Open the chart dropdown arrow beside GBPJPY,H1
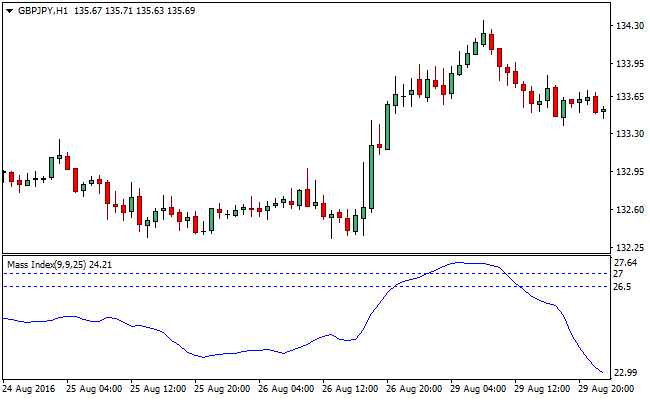This screenshot has width=650, height=400. tap(7, 10)
